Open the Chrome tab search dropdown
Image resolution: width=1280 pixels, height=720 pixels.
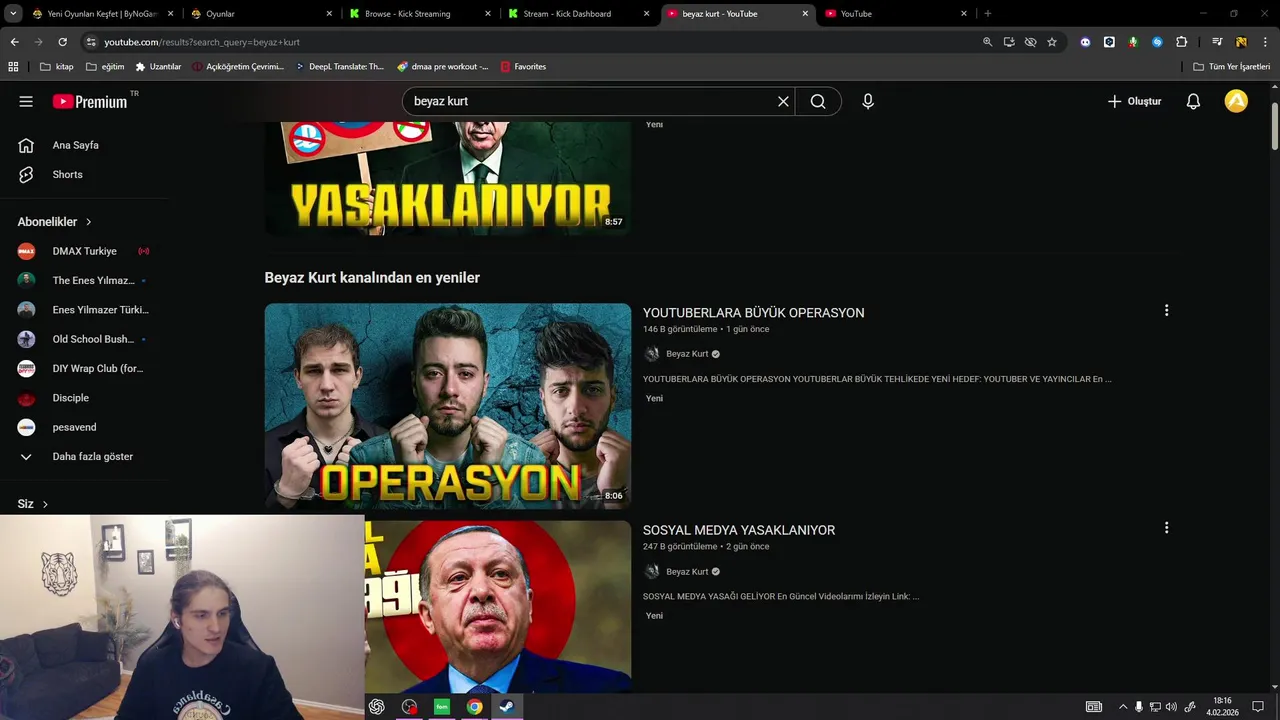(13, 14)
